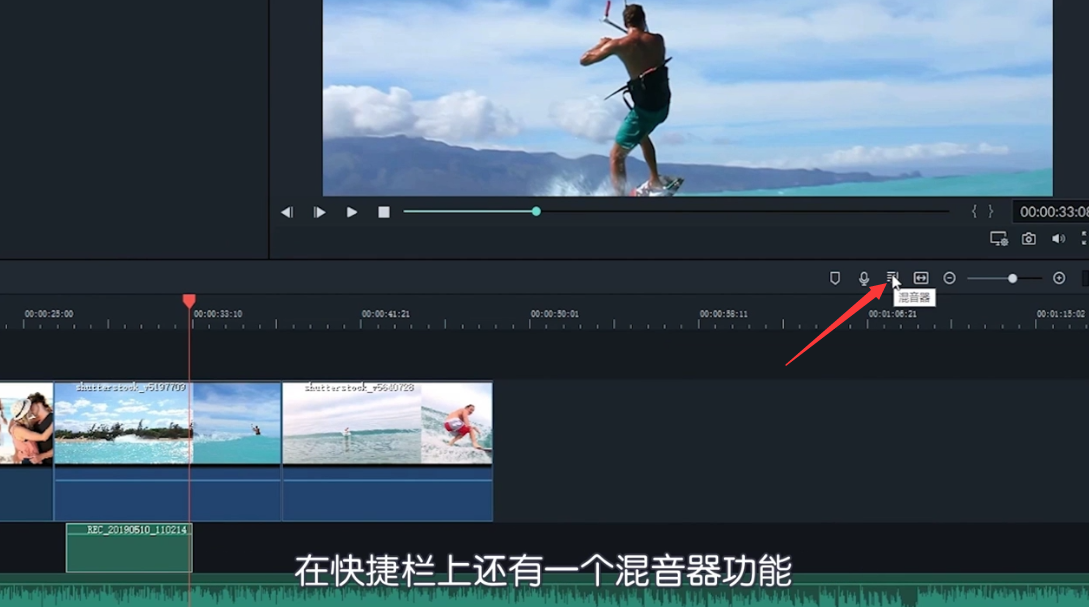Stop the preview playback
The image size is (1089, 607).
click(x=383, y=212)
